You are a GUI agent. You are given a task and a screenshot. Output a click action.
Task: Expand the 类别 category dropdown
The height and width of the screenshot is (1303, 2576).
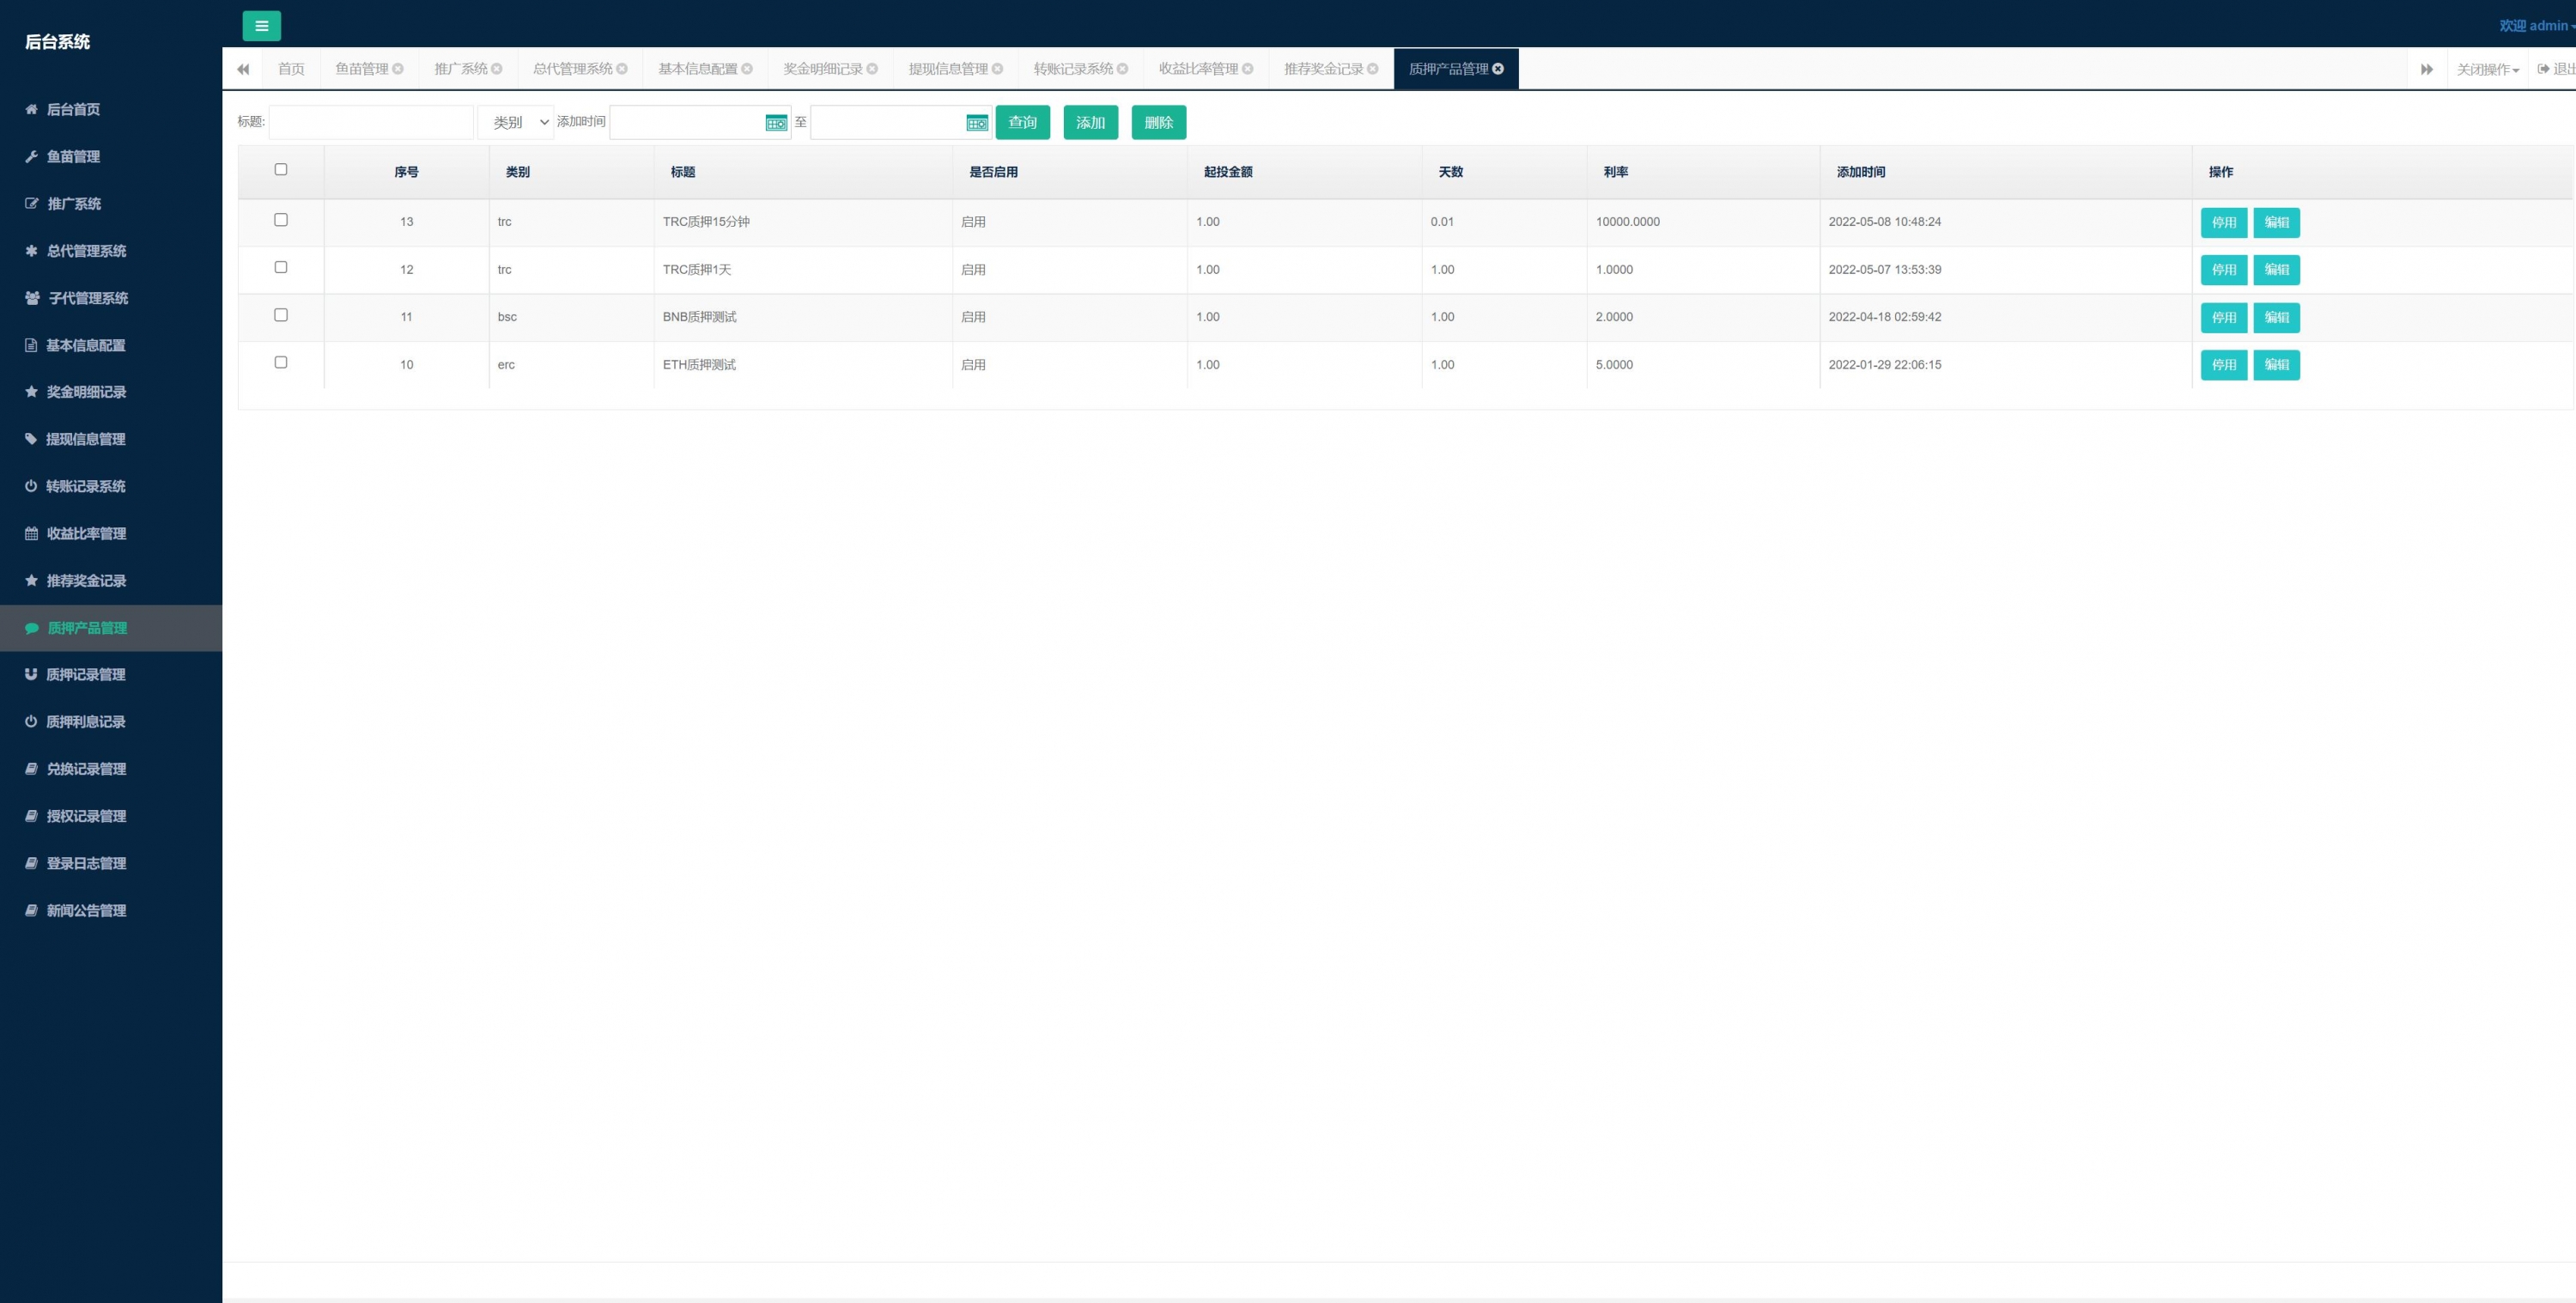(x=516, y=123)
